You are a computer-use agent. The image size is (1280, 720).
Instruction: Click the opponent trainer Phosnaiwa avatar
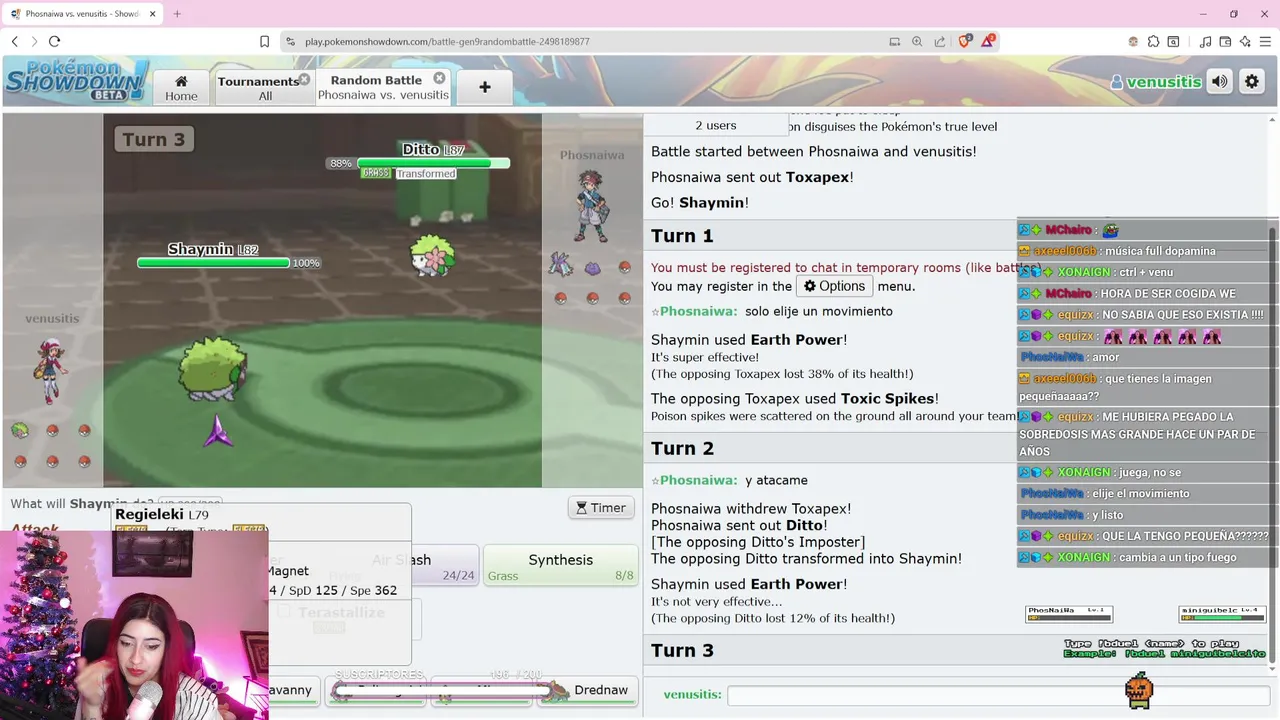tap(591, 206)
